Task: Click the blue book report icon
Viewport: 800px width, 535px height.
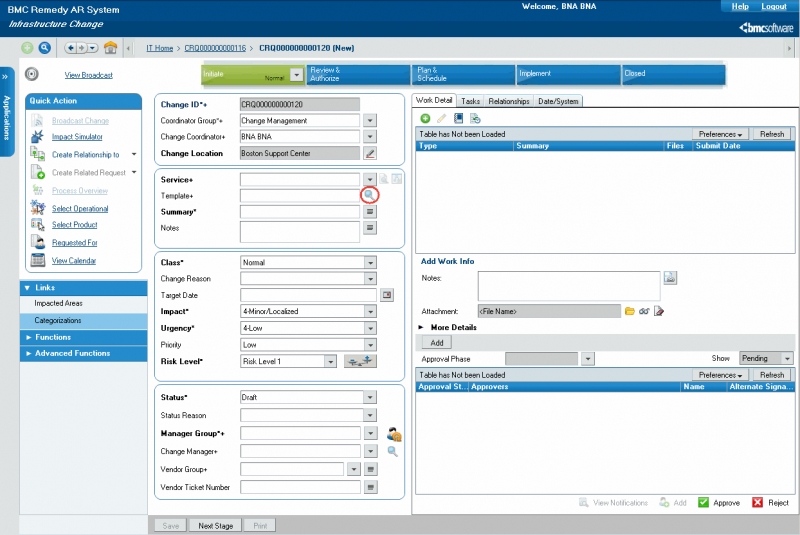Action: (459, 118)
